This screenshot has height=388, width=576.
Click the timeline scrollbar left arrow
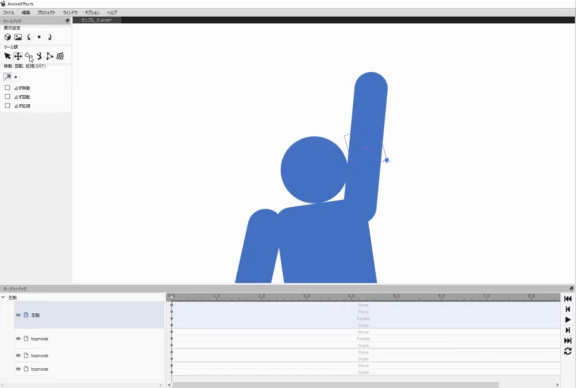(169, 385)
